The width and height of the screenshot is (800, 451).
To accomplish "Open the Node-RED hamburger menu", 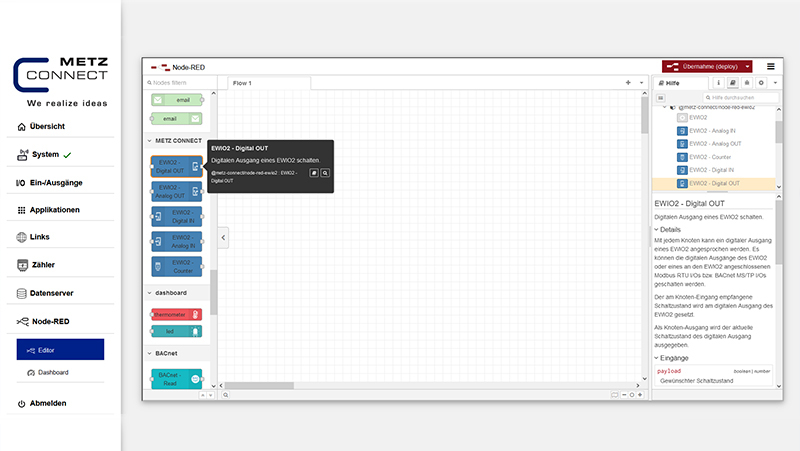I will pyautogui.click(x=770, y=66).
